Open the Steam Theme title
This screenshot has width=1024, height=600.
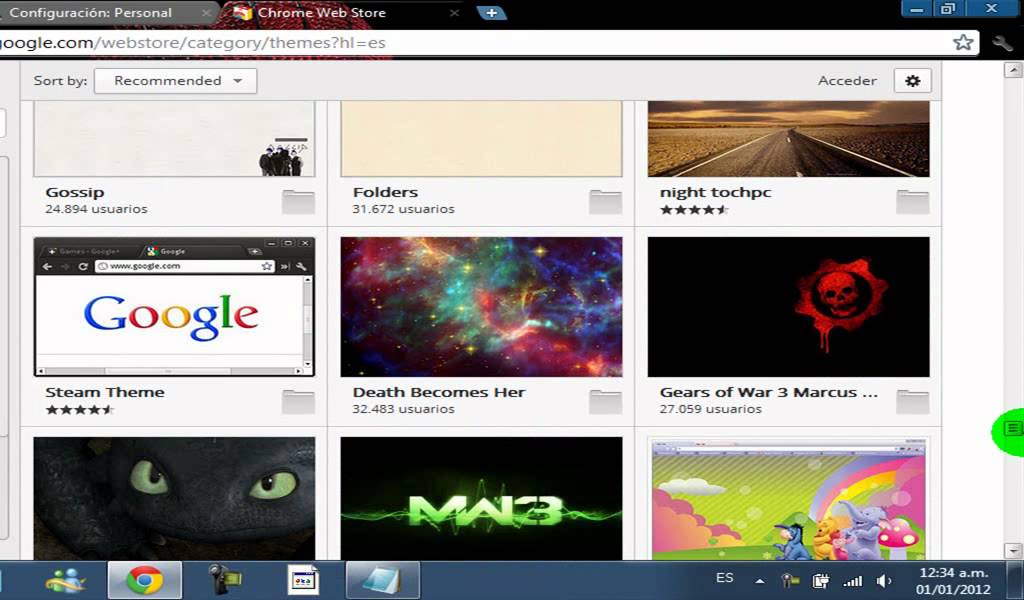(x=104, y=392)
